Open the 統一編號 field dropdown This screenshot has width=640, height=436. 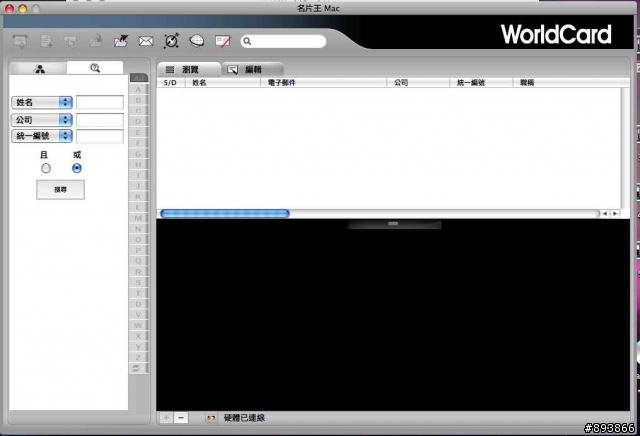pos(42,136)
